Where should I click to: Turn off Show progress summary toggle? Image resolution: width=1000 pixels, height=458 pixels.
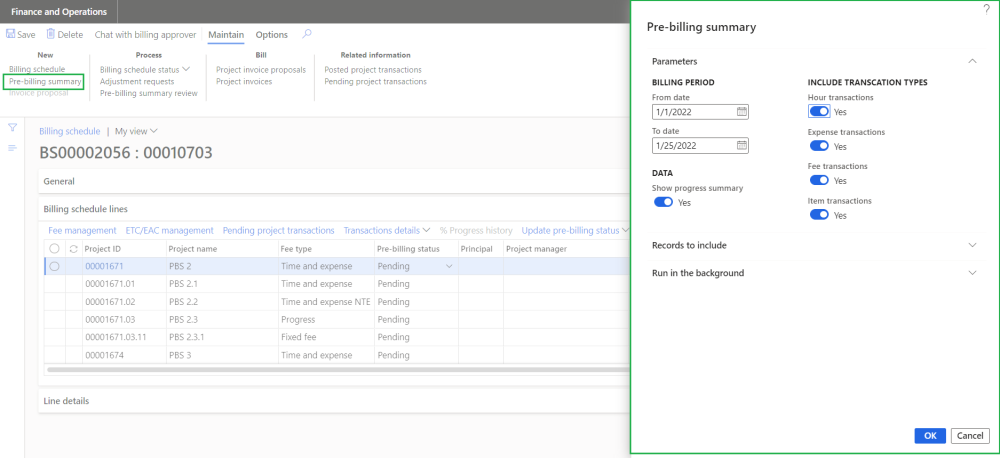[663, 202]
